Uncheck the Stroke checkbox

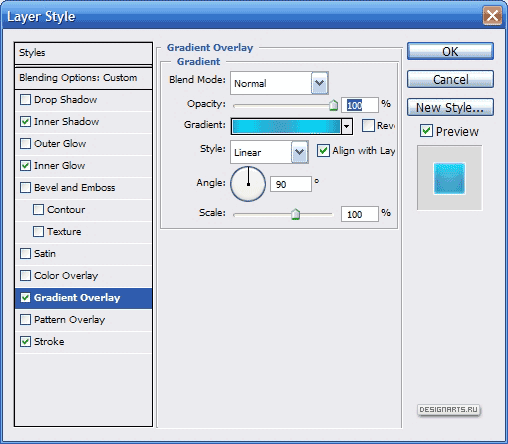click(25, 342)
